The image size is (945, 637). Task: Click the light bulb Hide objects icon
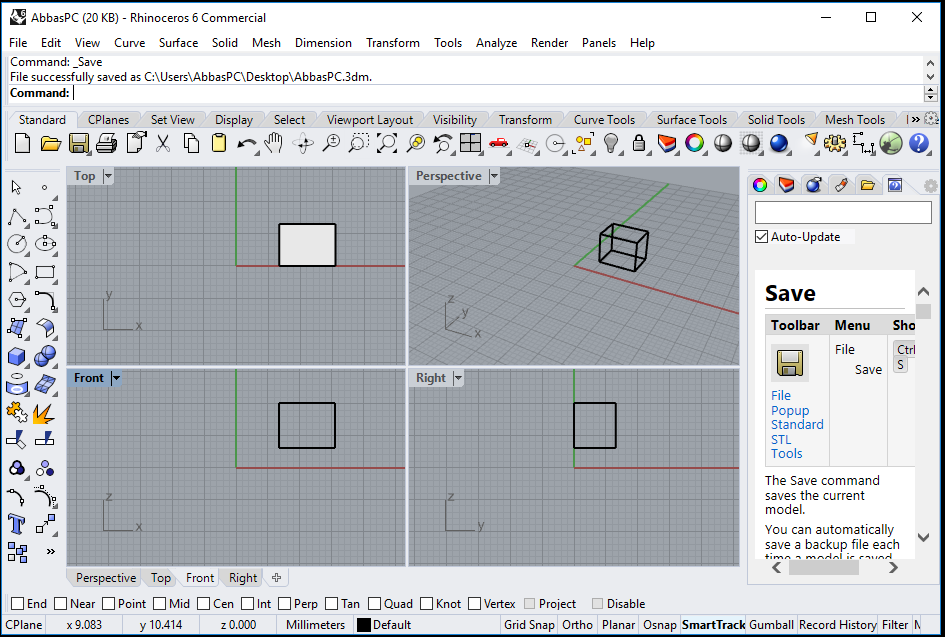pyautogui.click(x=611, y=143)
